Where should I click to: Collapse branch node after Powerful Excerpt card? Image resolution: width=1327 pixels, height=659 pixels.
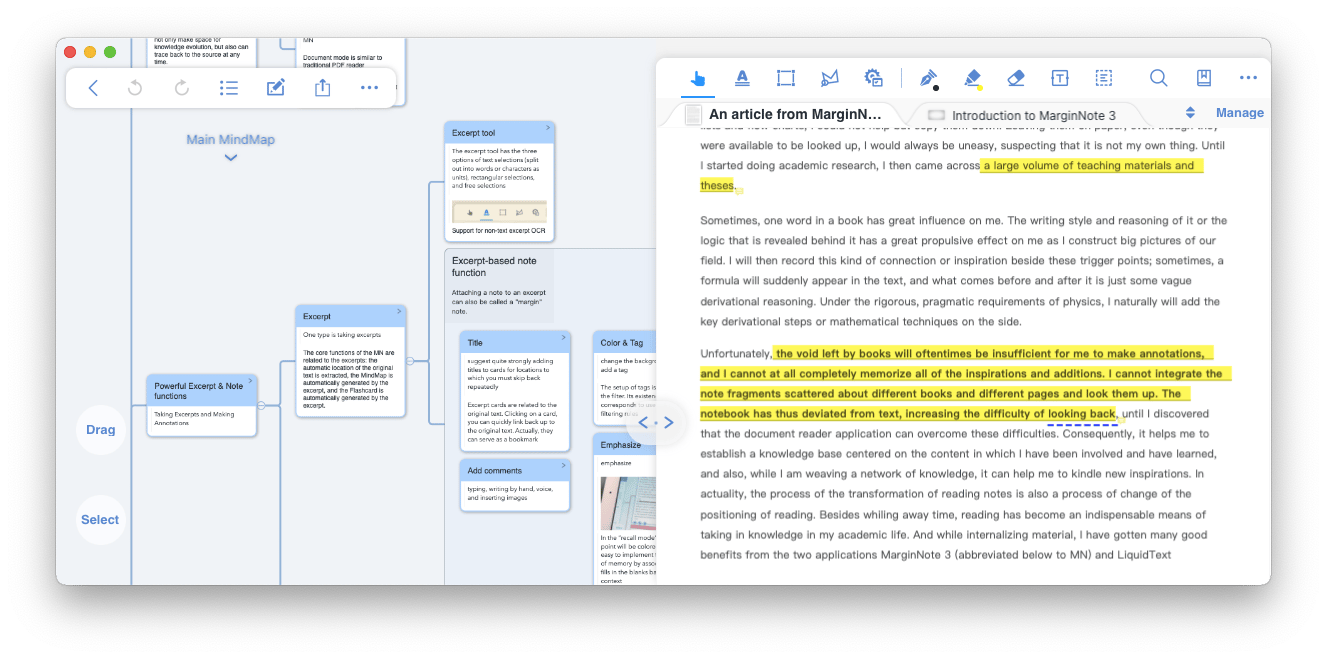pos(261,406)
